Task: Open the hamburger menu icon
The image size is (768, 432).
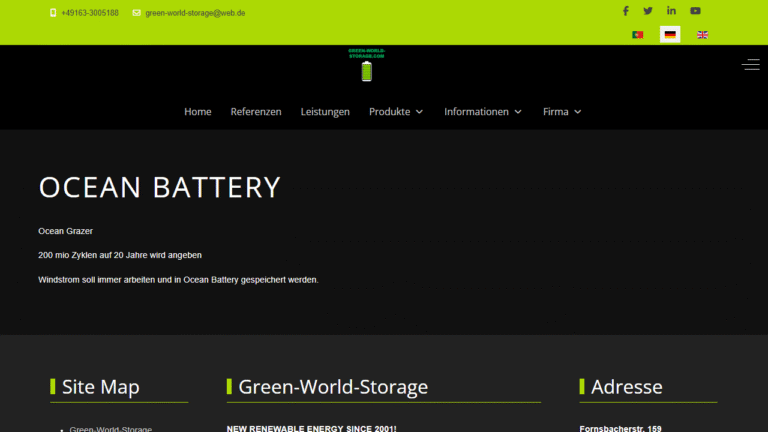Action: click(x=750, y=64)
